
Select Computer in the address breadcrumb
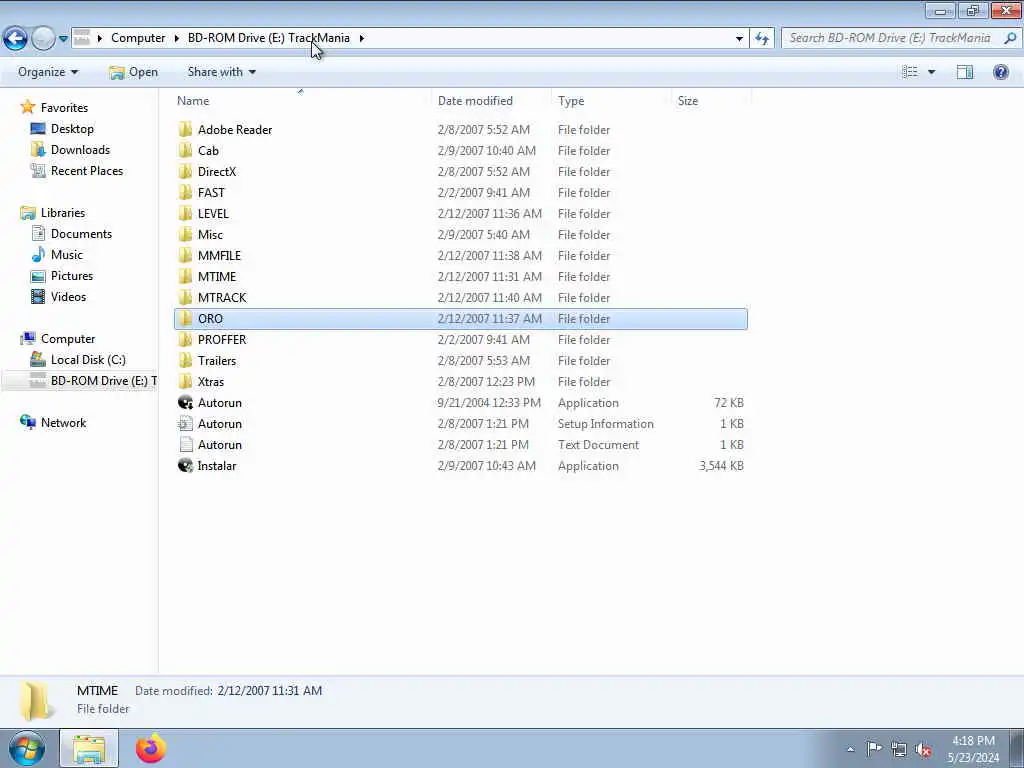[138, 38]
